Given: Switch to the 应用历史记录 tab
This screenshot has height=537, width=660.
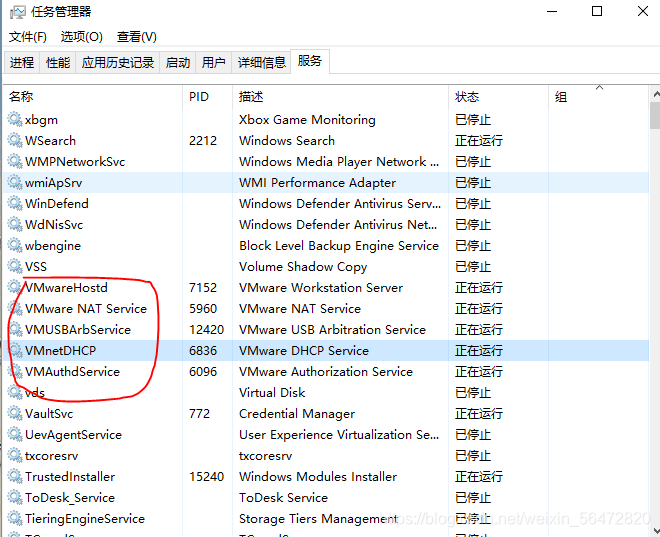Looking at the screenshot, I should click(118, 63).
